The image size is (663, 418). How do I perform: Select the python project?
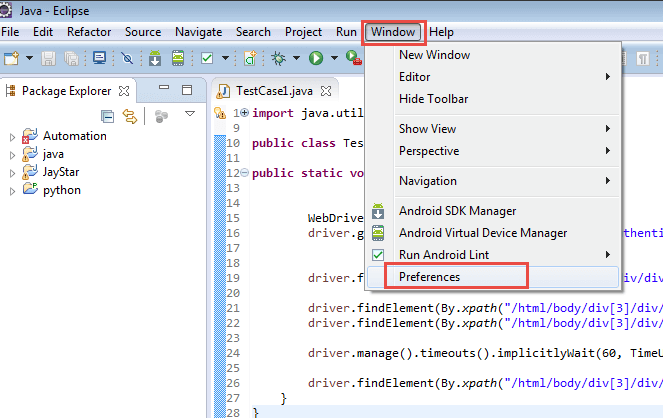[x=62, y=190]
